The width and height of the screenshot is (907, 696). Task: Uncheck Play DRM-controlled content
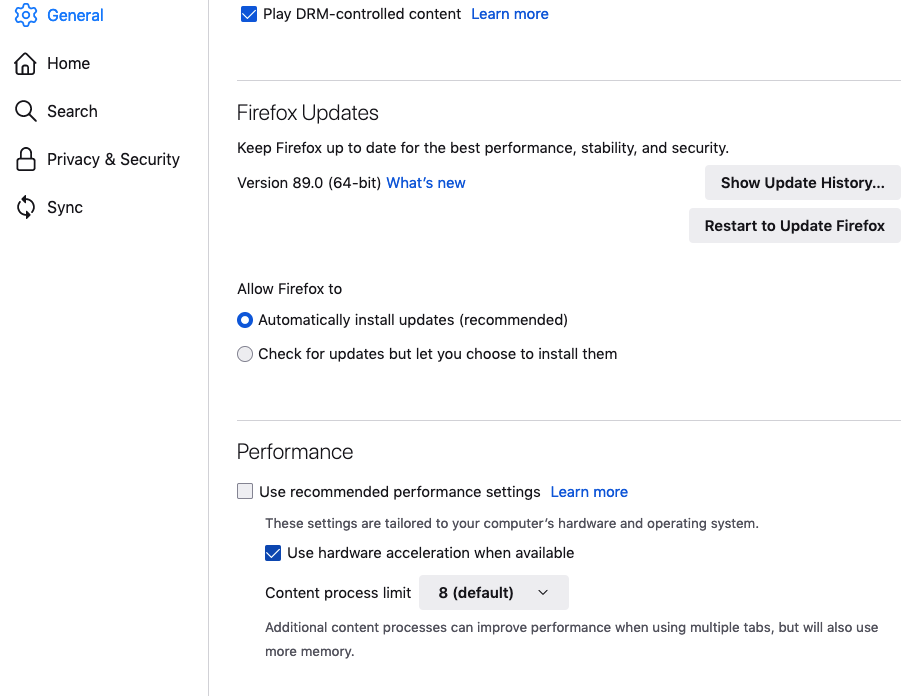pos(249,14)
